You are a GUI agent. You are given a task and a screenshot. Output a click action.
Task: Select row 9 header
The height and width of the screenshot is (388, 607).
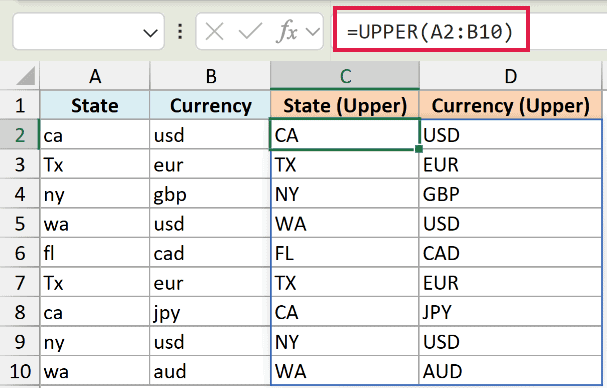20,342
